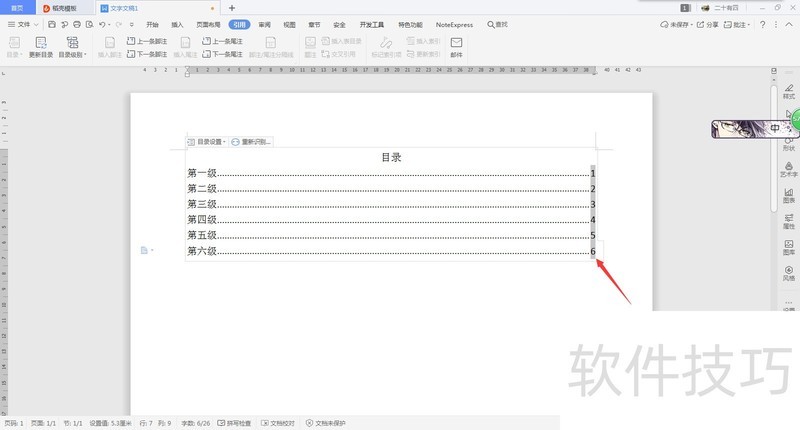800x430 pixels.
Task: Click the 拼写检查 spell check status item
Action: pyautogui.click(x=234, y=423)
